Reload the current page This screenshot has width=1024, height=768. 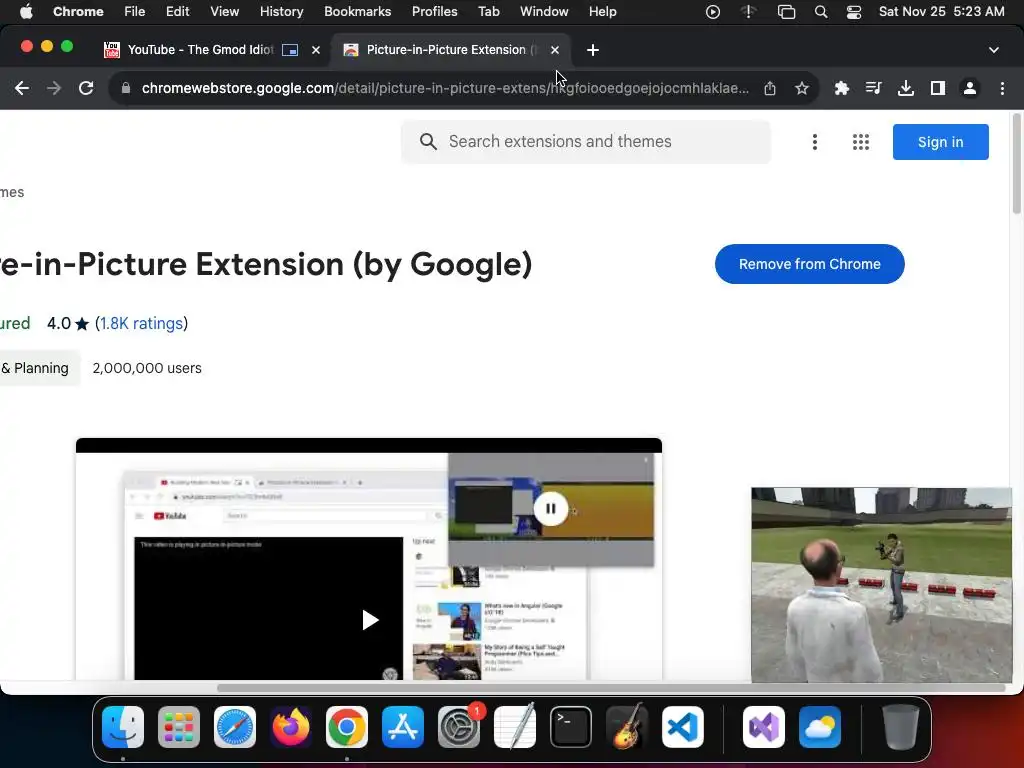click(x=86, y=88)
